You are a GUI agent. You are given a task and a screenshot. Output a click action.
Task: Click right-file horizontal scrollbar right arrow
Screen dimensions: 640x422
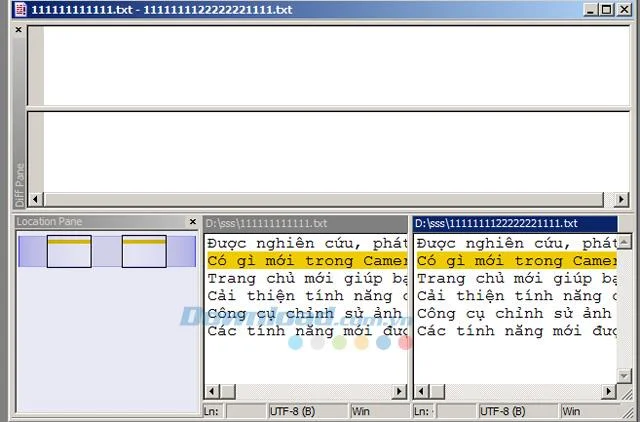click(609, 392)
